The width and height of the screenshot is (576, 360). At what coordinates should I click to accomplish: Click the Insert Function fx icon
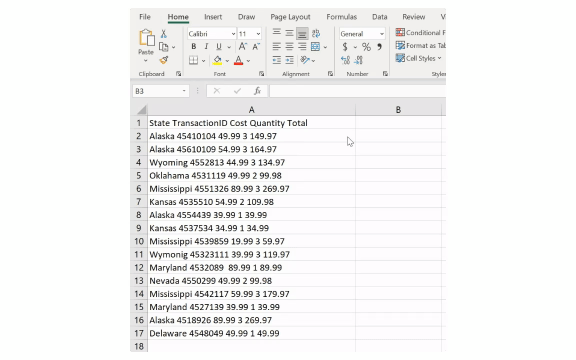click(x=257, y=91)
